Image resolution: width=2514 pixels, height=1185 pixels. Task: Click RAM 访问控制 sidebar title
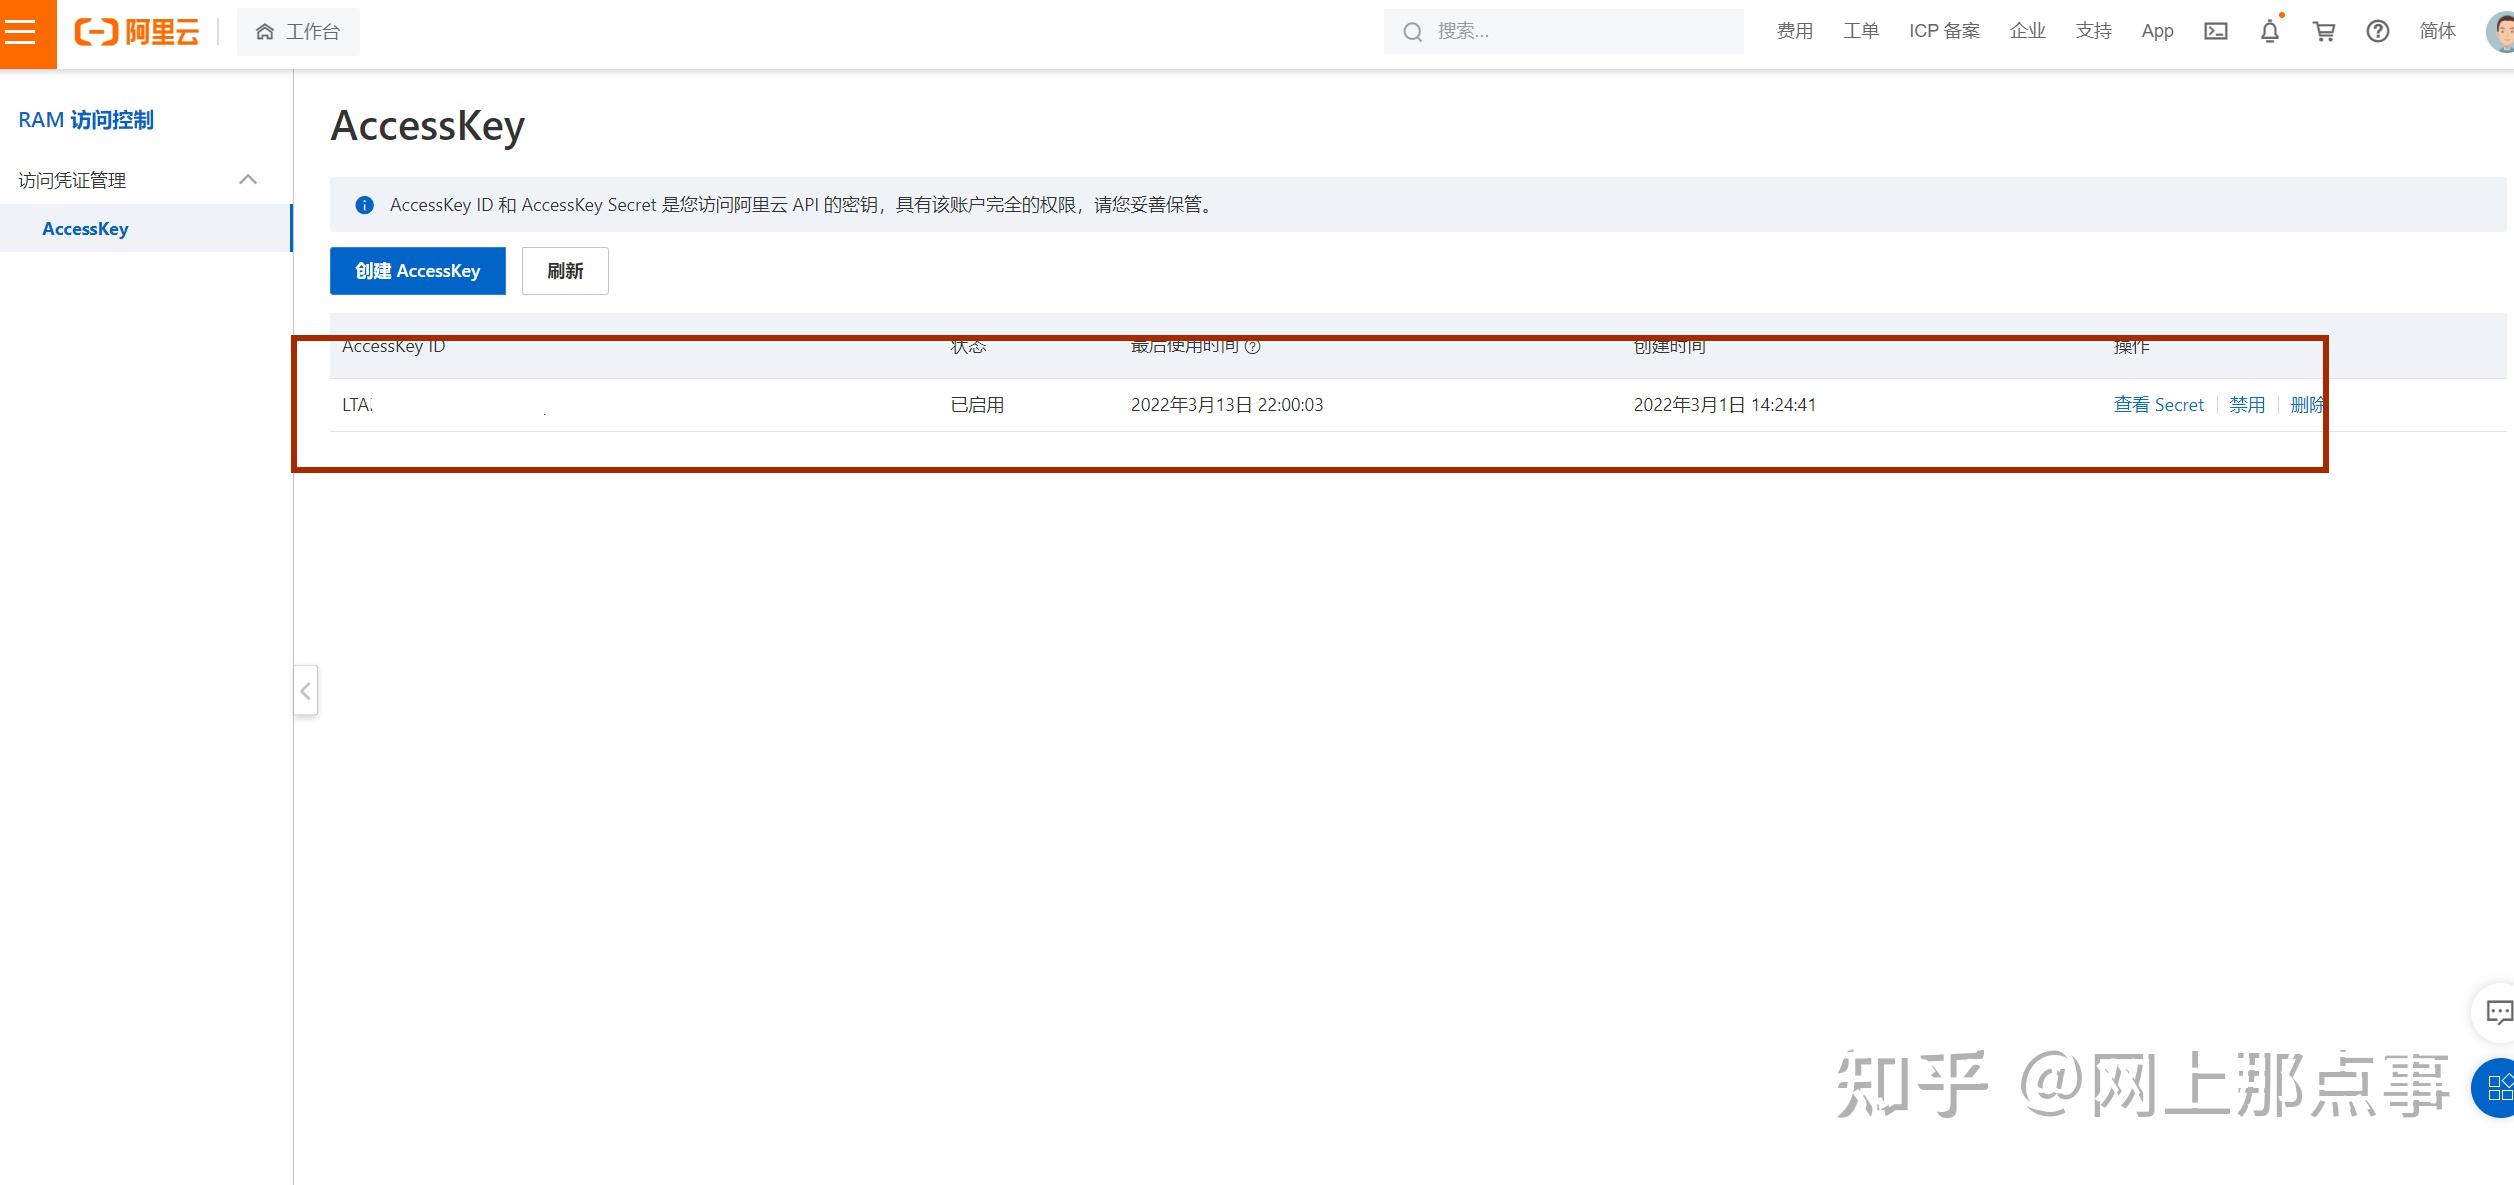(x=86, y=120)
